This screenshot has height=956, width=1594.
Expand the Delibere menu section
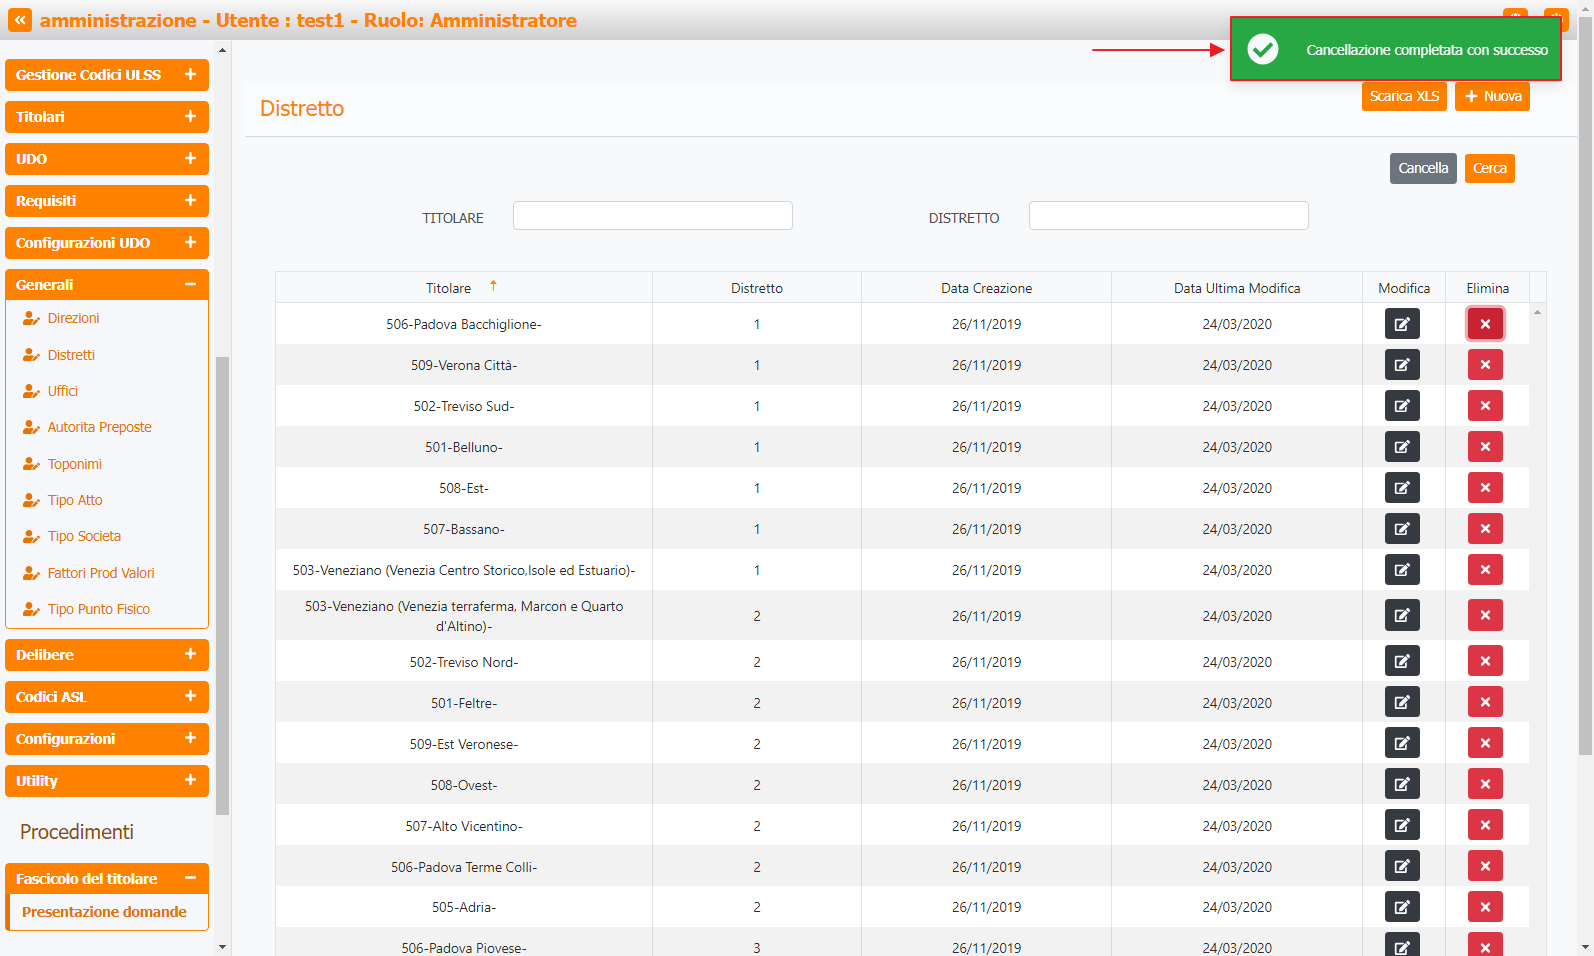(106, 655)
